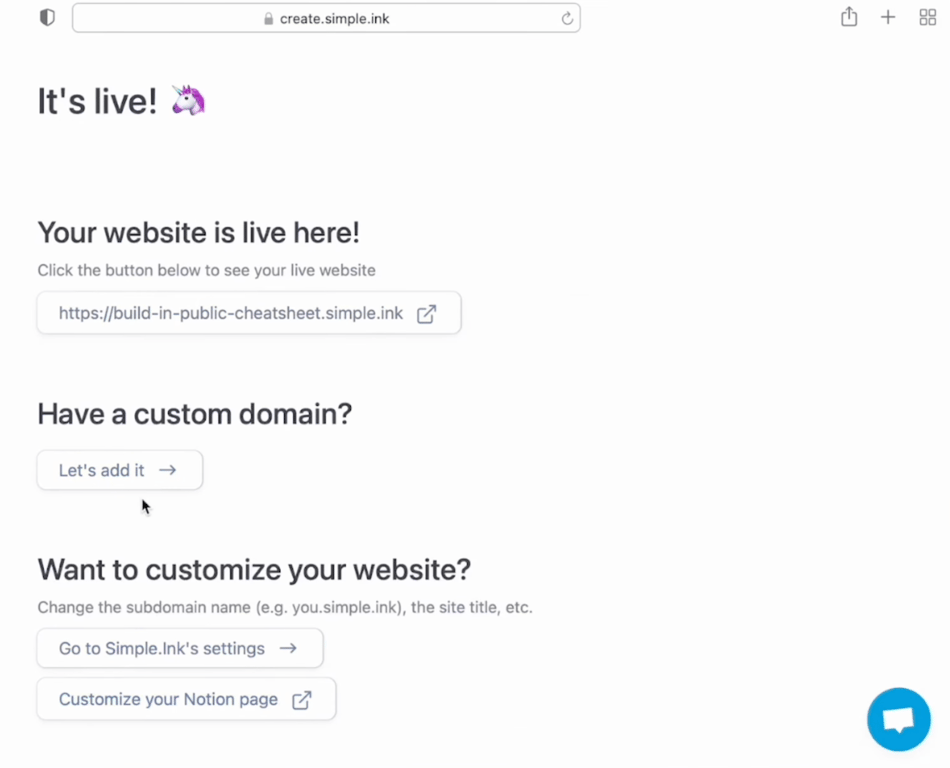Click the Have a custom domain heading
The image size is (950, 768).
point(194,413)
